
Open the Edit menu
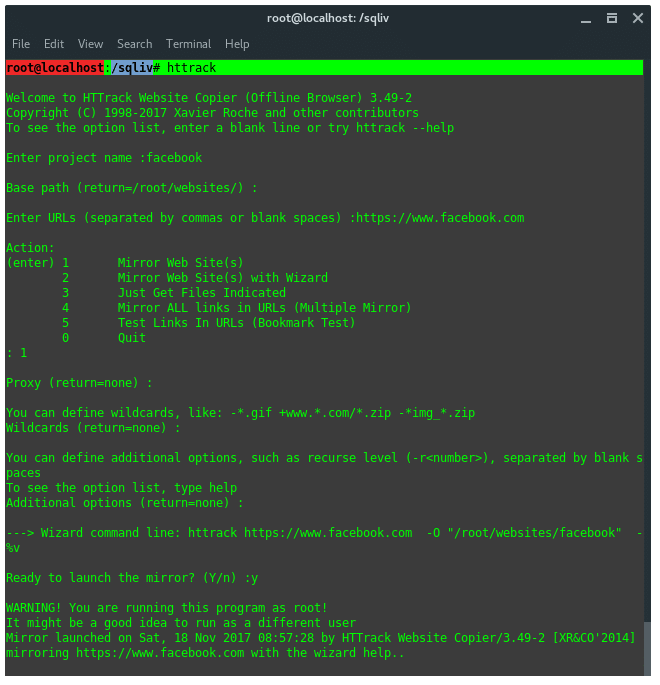click(54, 44)
